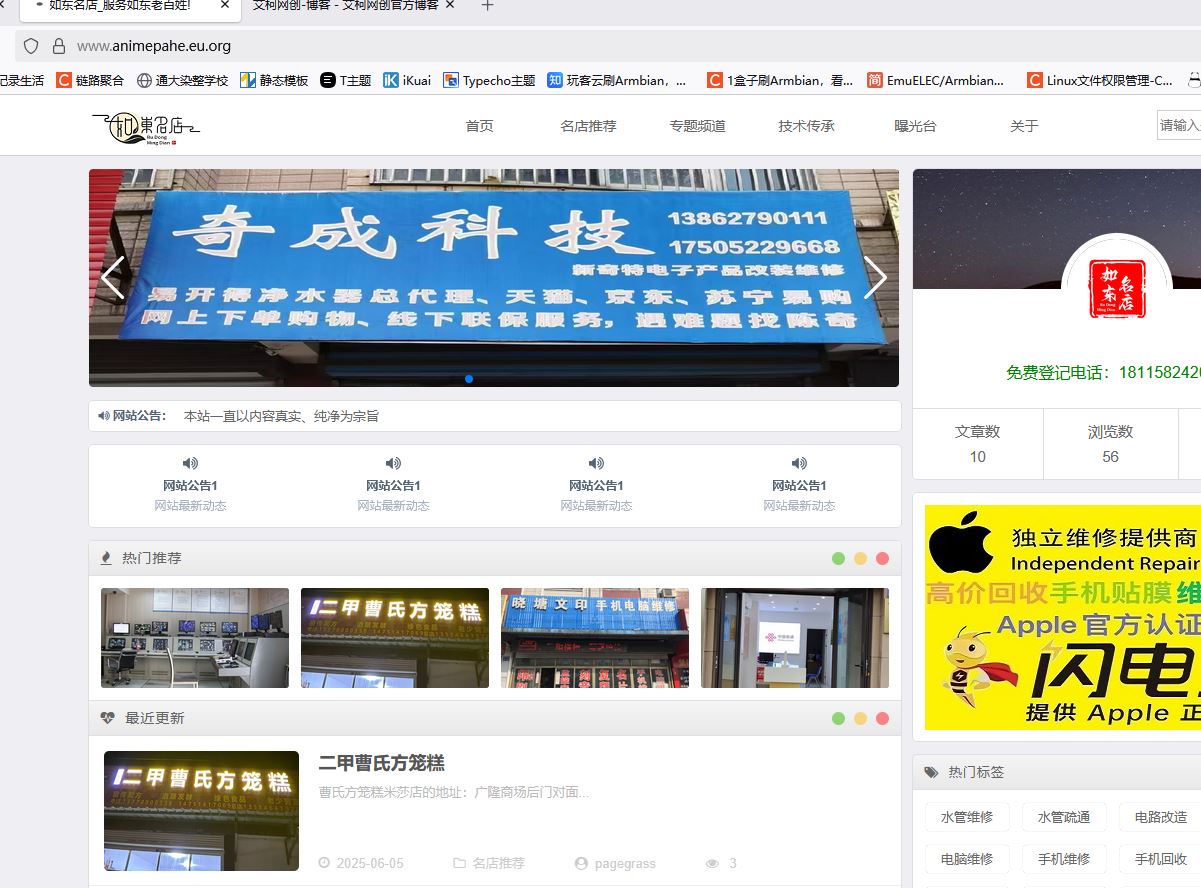
Task: Open the 二甲曹氏方笼糕 article title
Action: (381, 763)
